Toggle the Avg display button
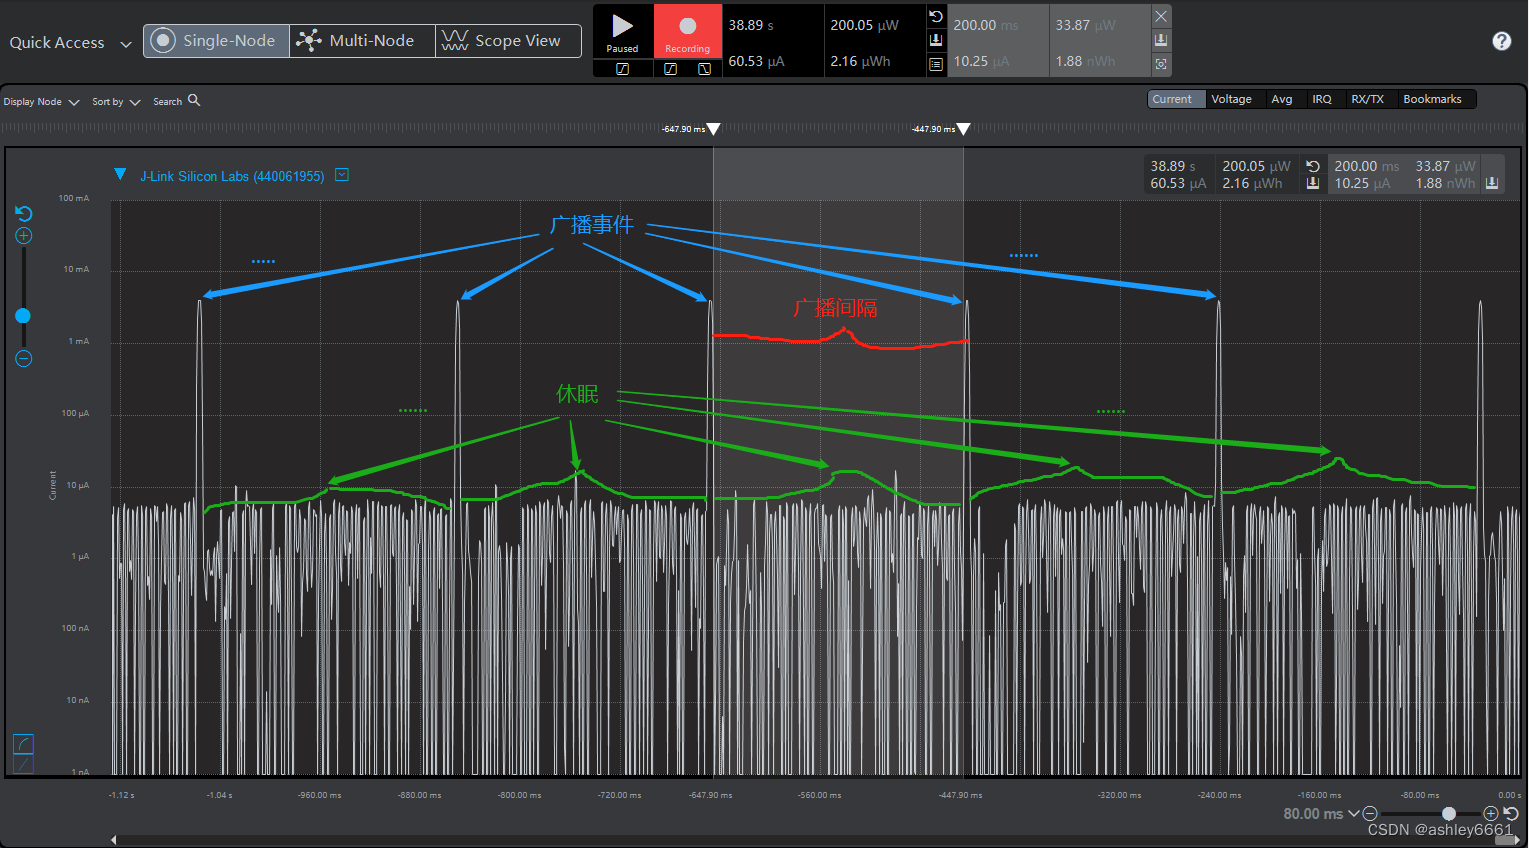 click(x=1282, y=99)
